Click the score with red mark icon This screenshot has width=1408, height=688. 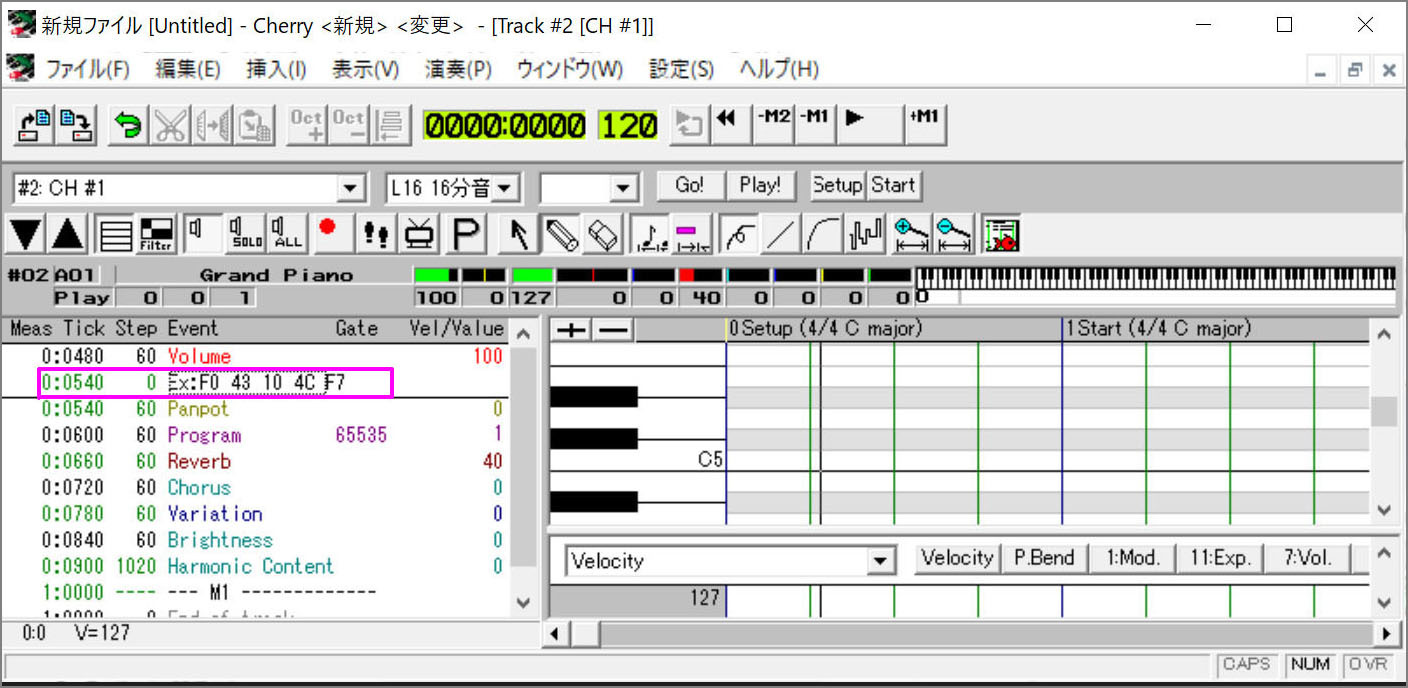point(1001,234)
